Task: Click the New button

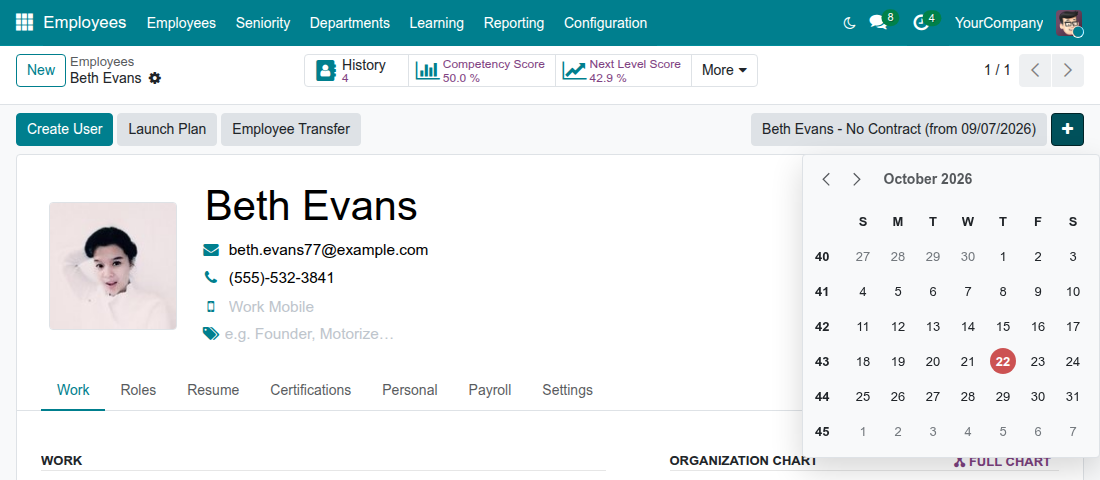Action: (41, 70)
